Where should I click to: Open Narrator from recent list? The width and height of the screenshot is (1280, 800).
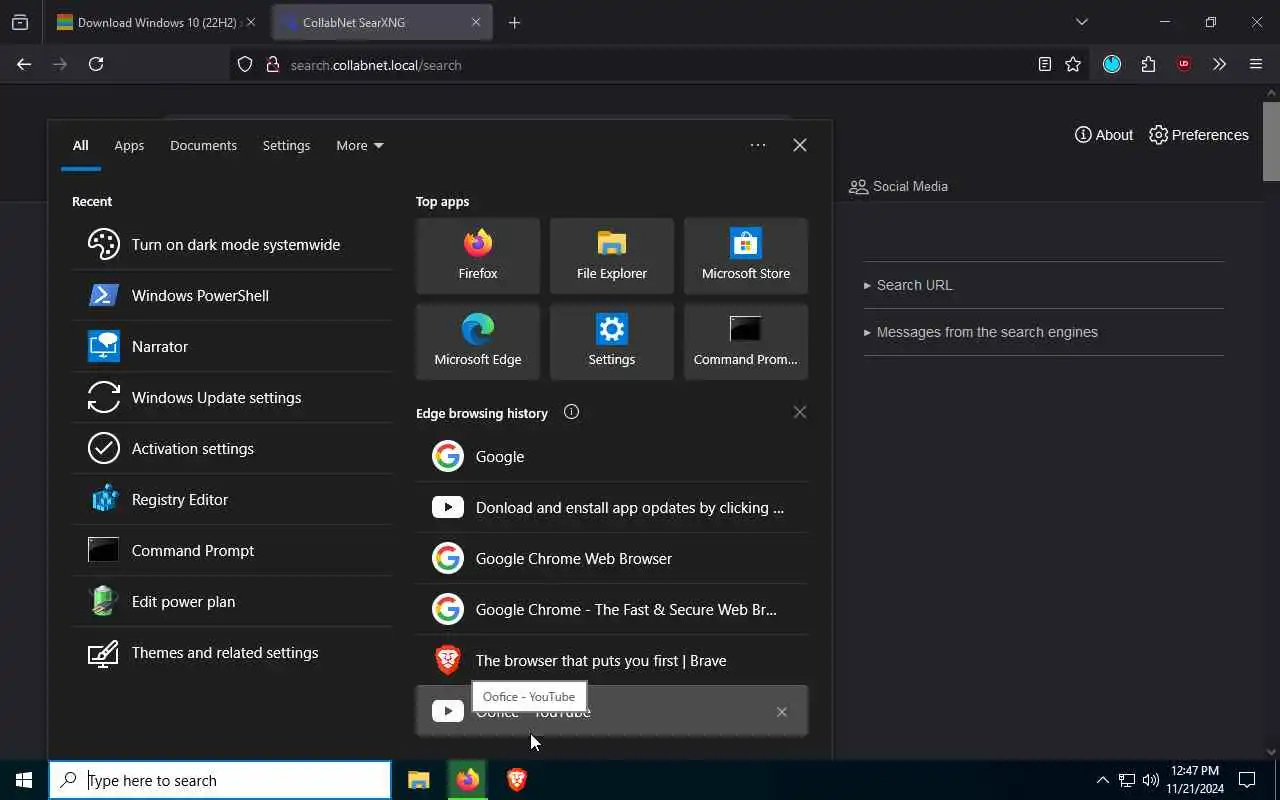(x=232, y=346)
